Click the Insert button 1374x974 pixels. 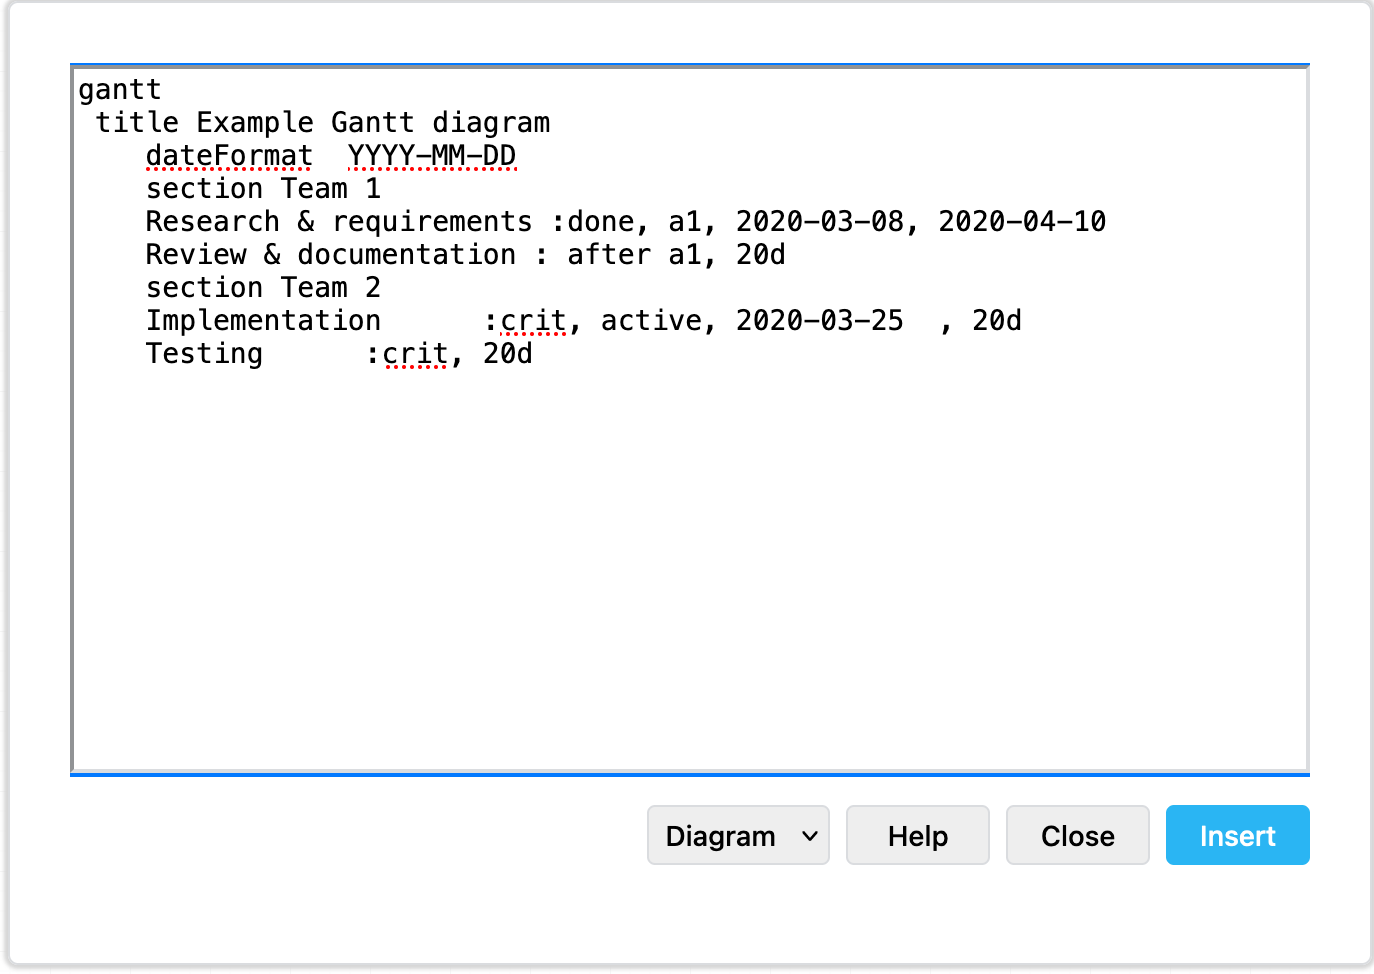[x=1237, y=835]
